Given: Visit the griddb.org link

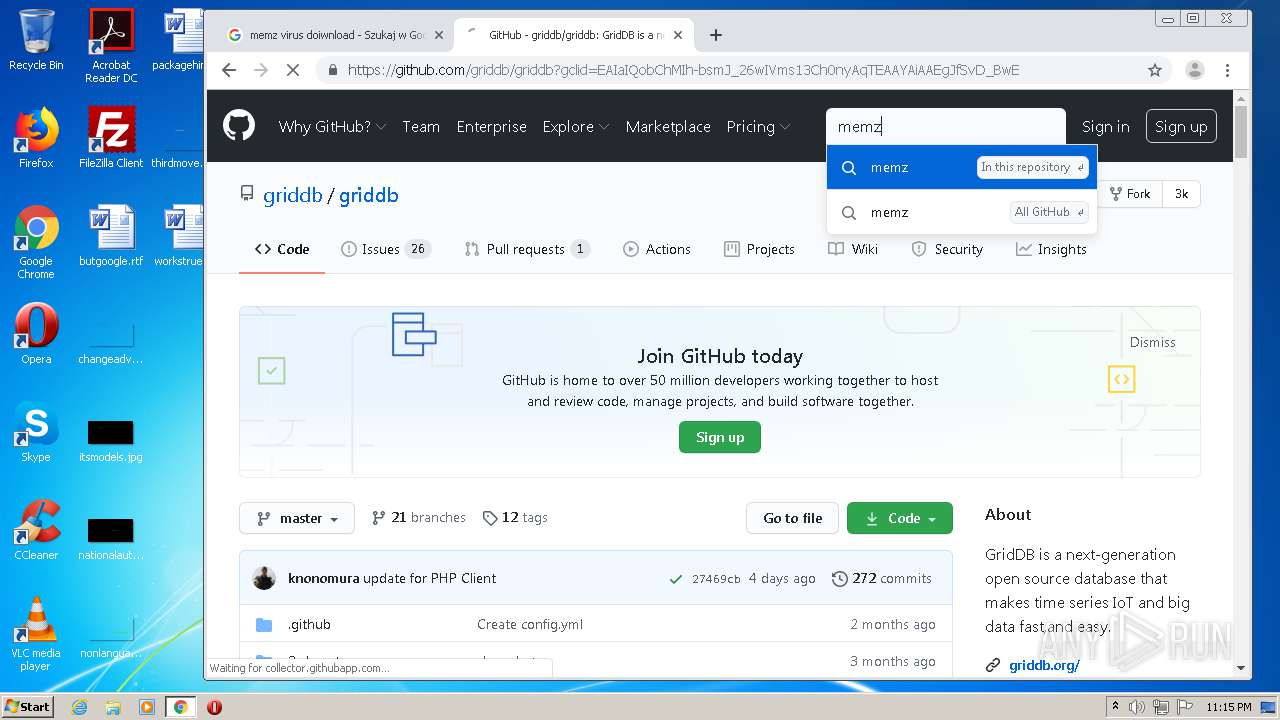Looking at the screenshot, I should (1044, 665).
